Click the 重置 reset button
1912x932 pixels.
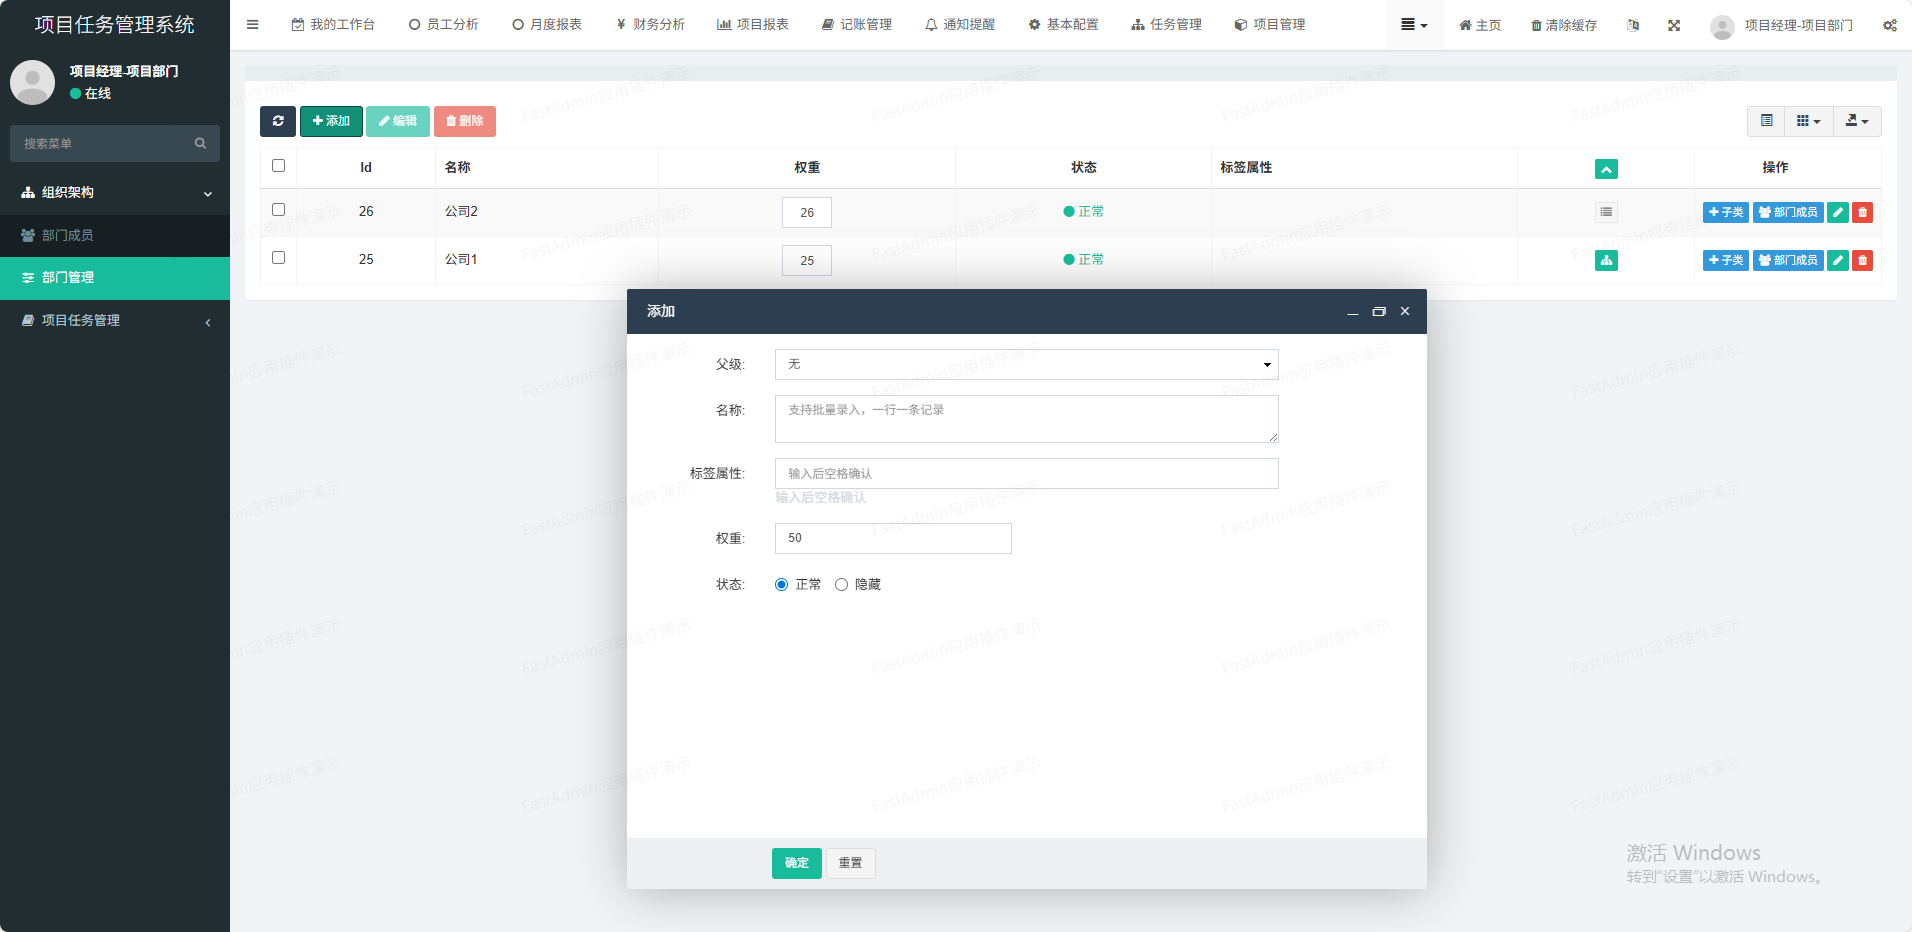[x=850, y=863]
